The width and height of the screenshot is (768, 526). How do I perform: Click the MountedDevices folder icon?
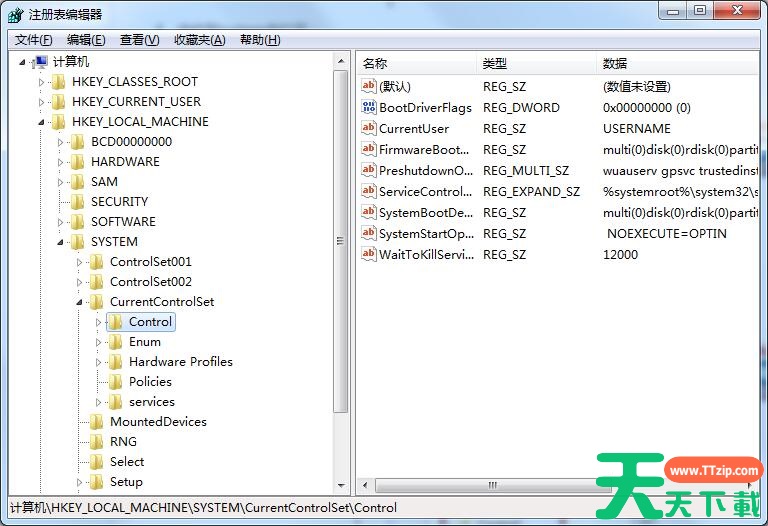(x=96, y=422)
